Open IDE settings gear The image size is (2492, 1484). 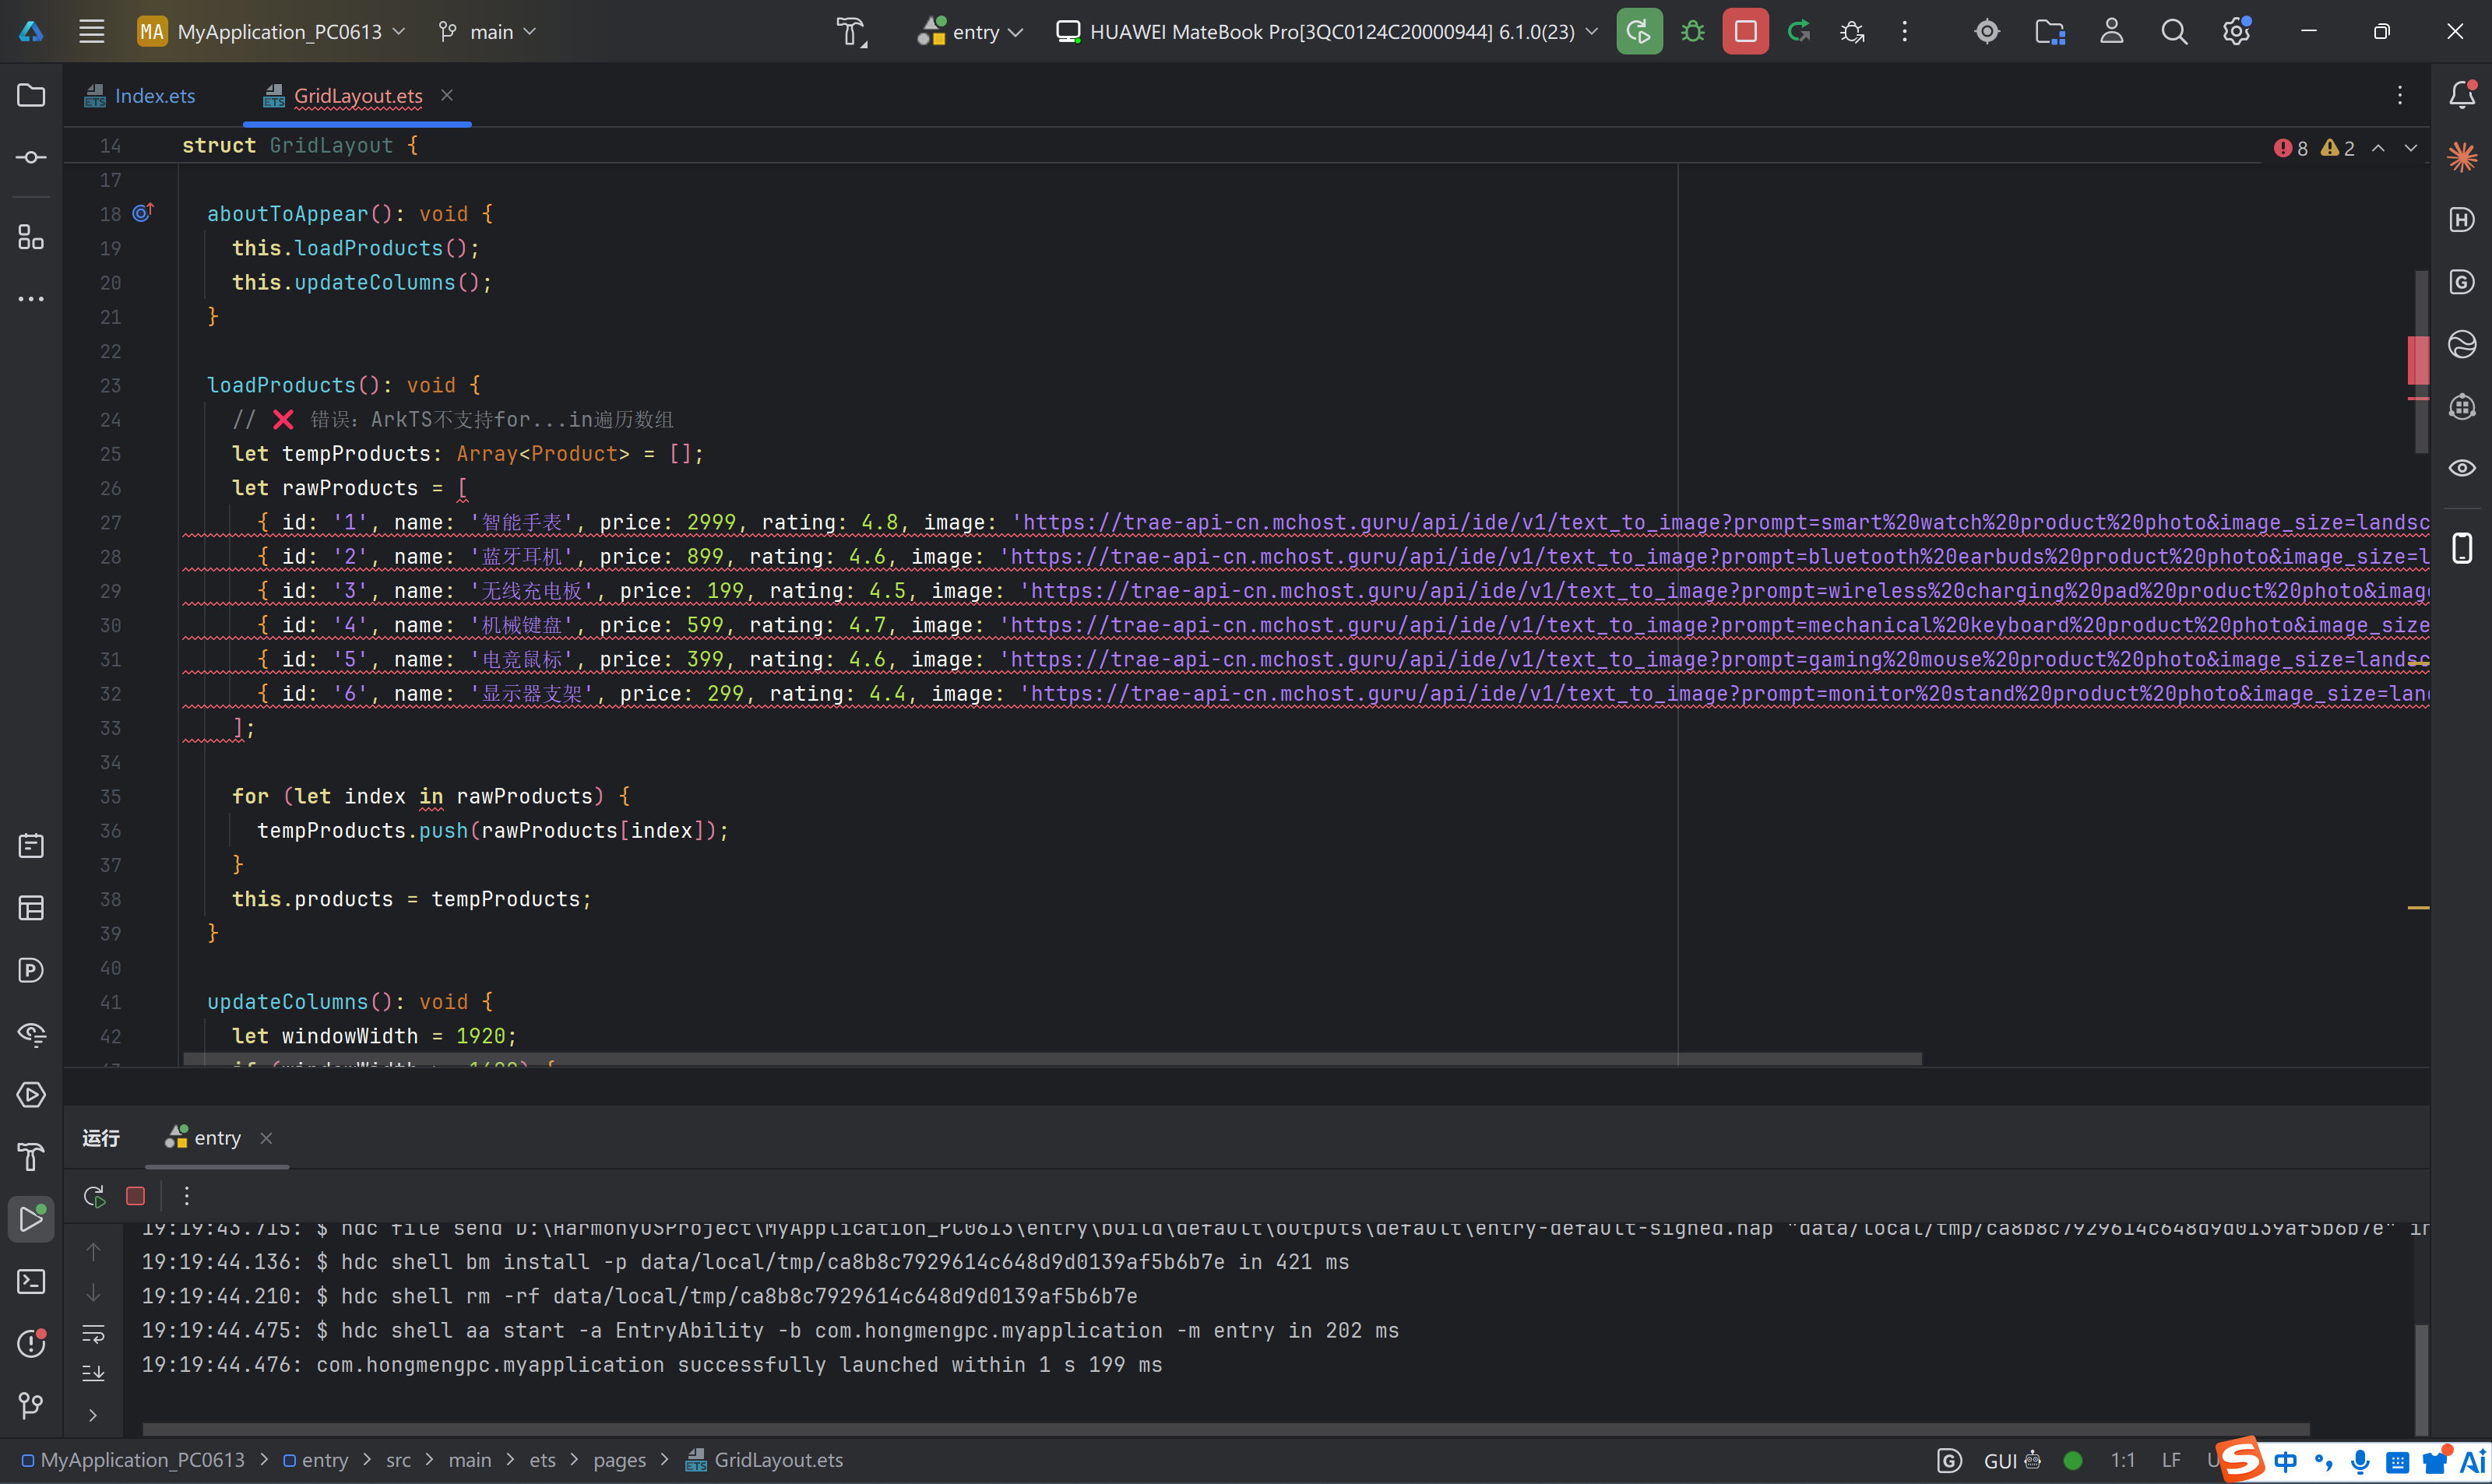coord(2236,31)
